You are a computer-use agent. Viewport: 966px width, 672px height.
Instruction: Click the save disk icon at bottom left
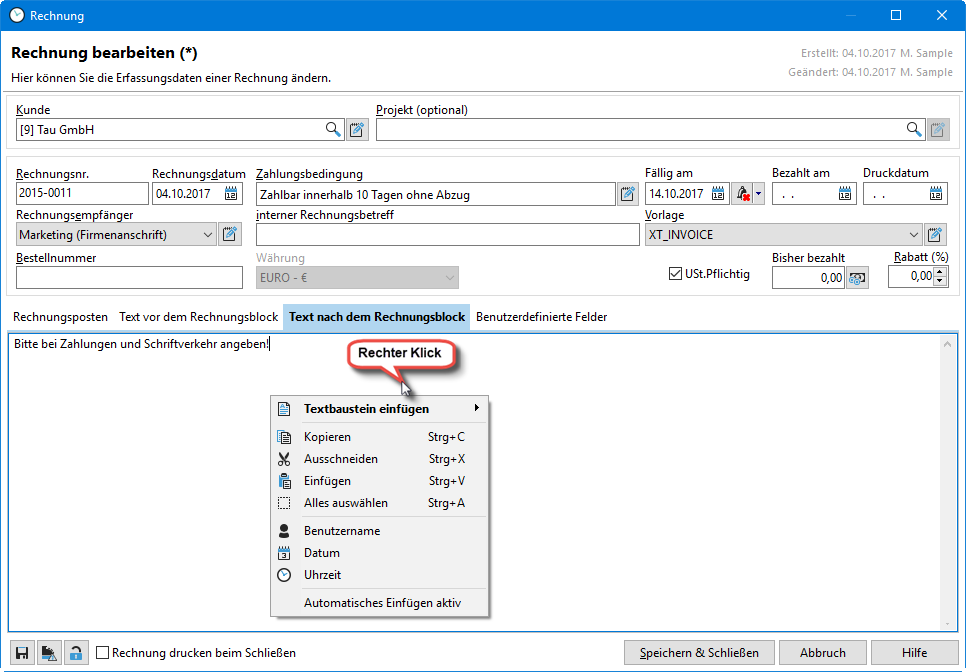click(x=21, y=653)
